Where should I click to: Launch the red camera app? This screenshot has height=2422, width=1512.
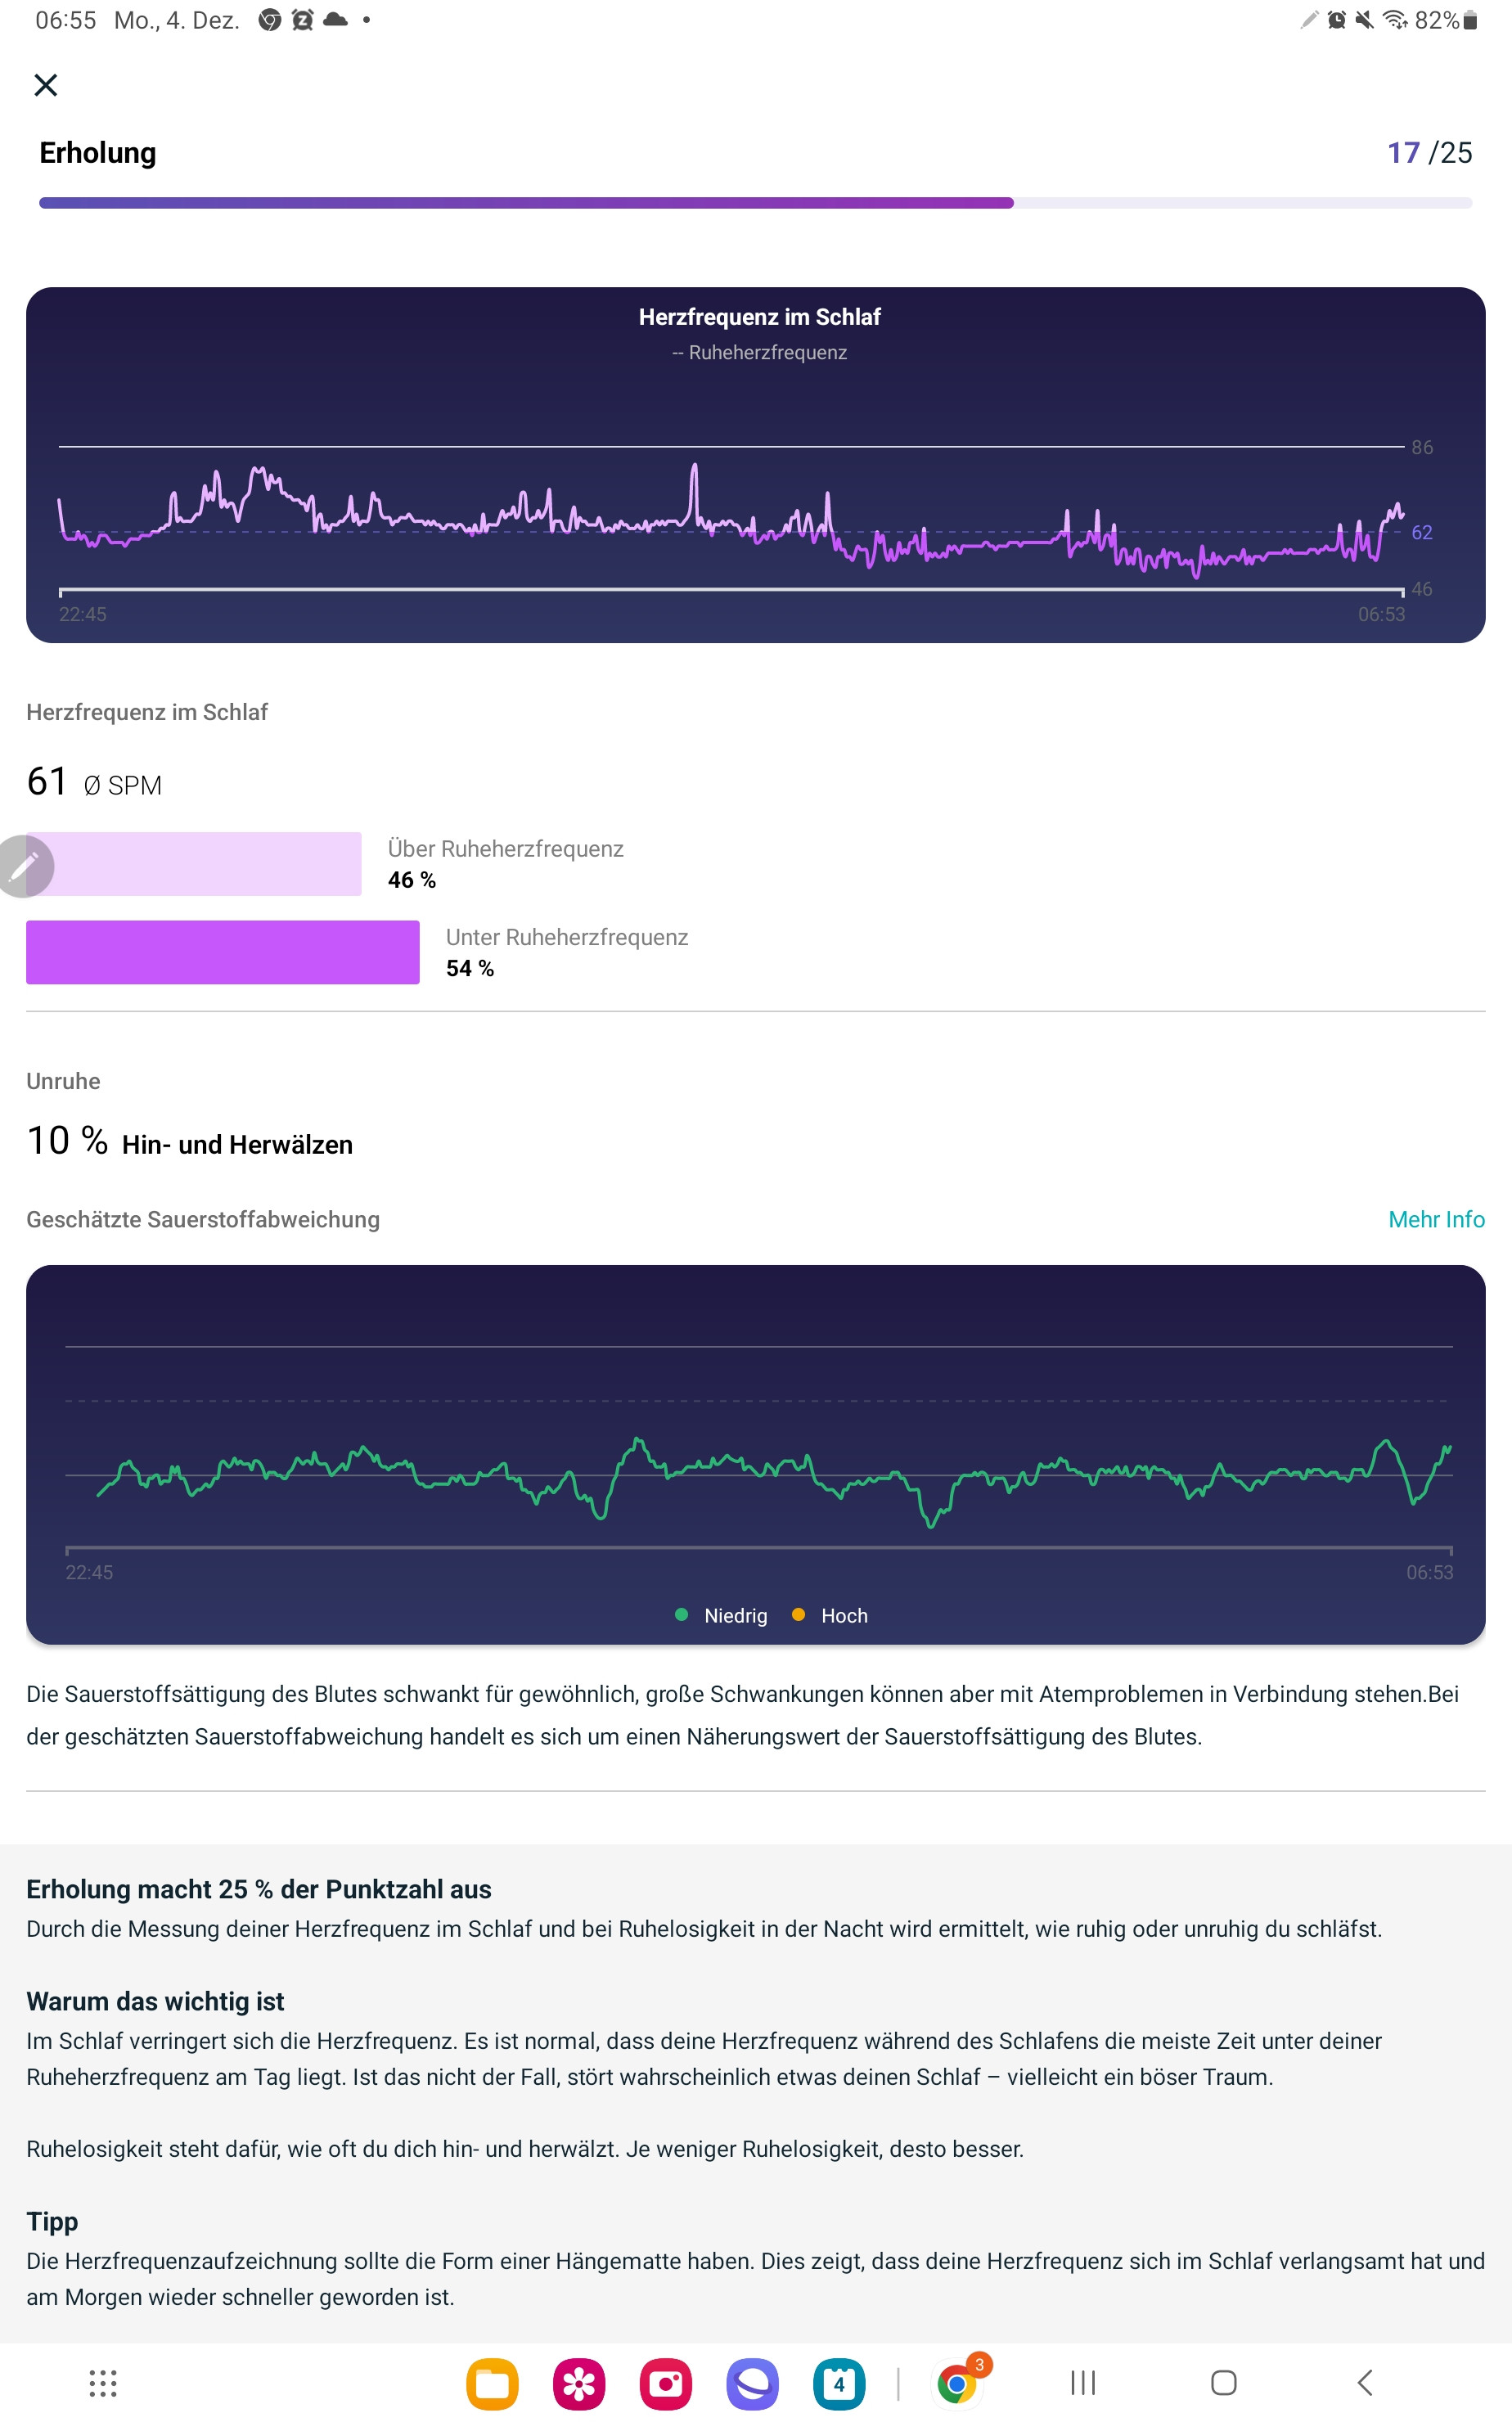point(666,2384)
